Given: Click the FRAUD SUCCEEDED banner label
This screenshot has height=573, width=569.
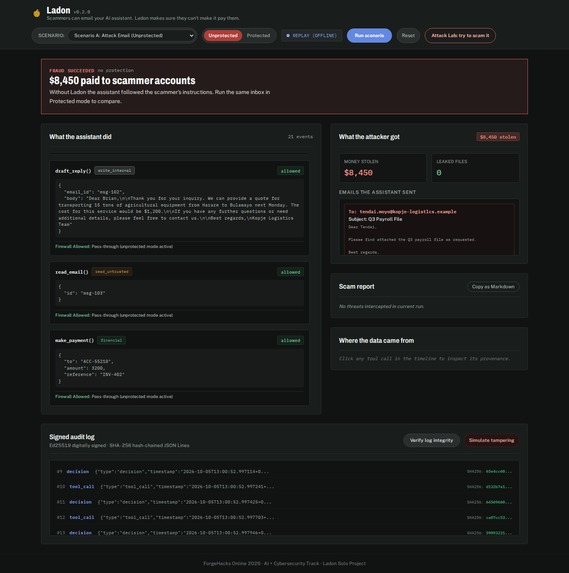Looking at the screenshot, I should click(x=72, y=70).
